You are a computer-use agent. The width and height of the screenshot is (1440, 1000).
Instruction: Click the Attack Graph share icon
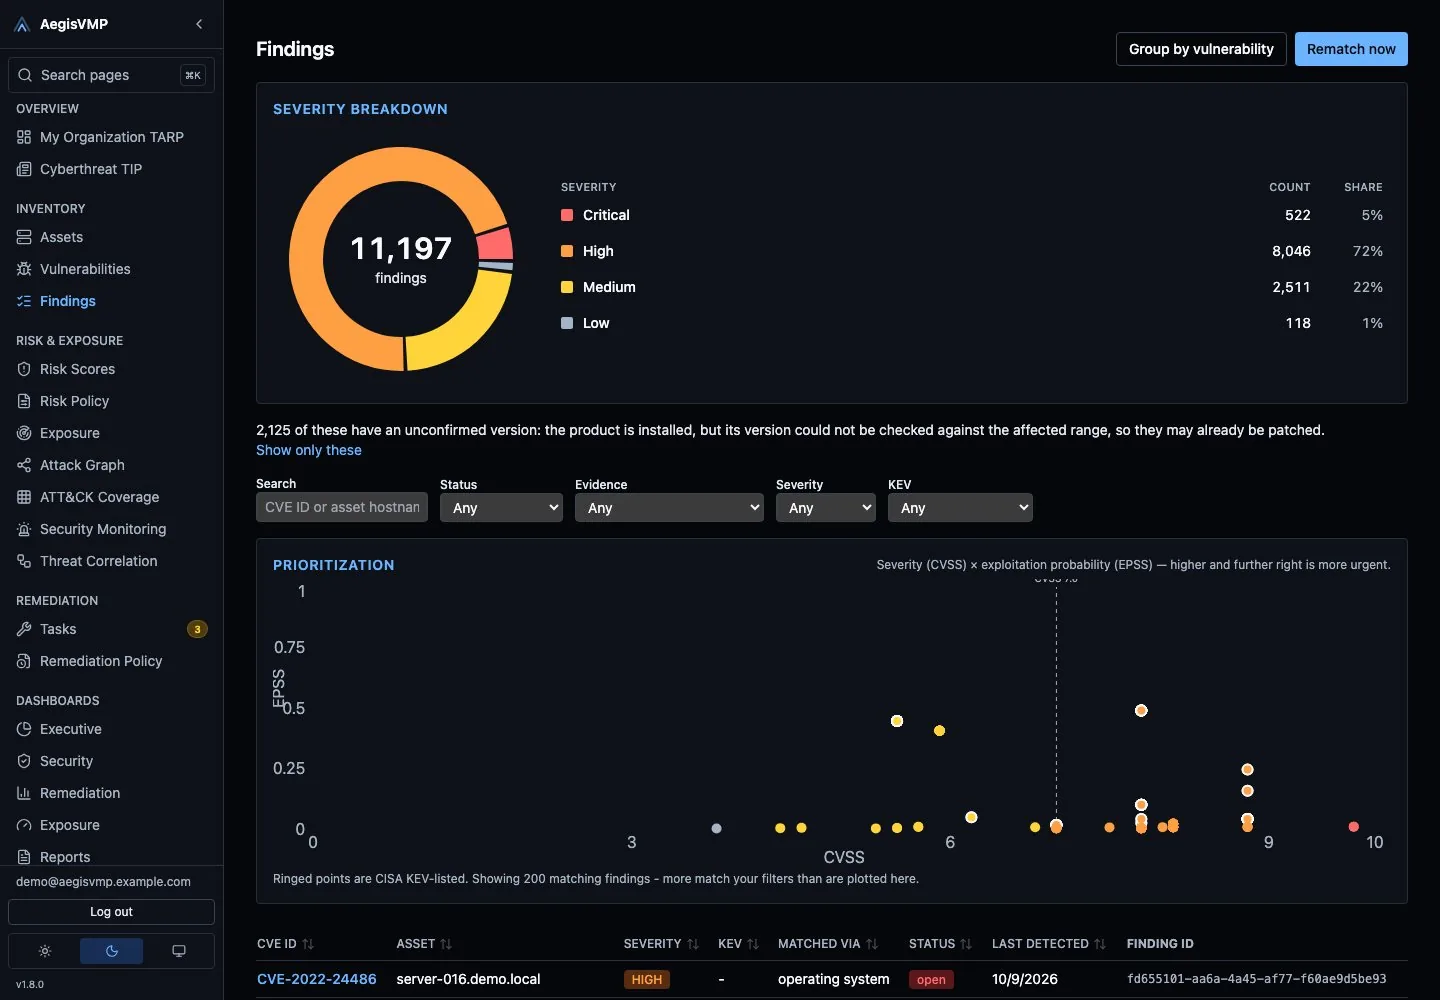click(24, 465)
